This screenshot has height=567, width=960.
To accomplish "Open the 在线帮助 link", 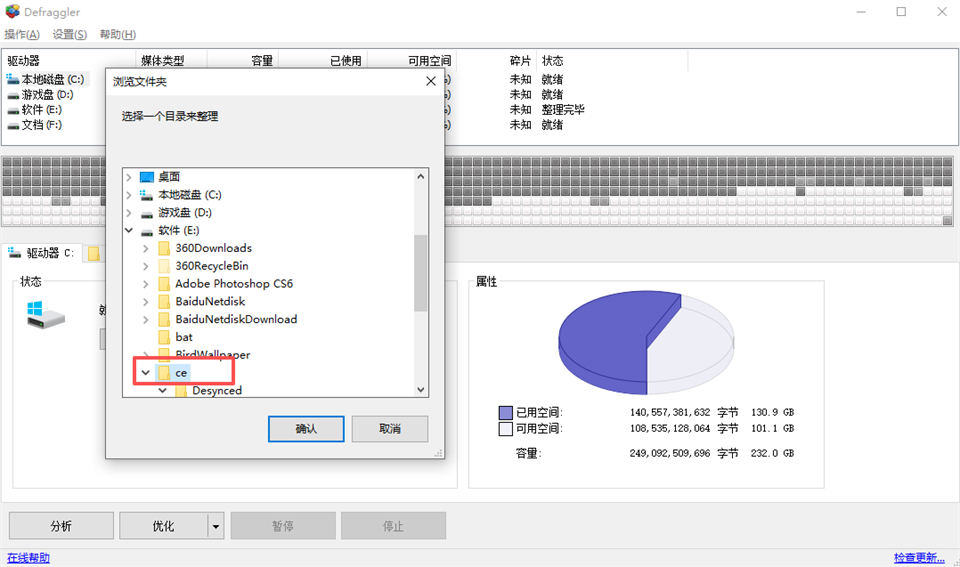I will pyautogui.click(x=28, y=558).
